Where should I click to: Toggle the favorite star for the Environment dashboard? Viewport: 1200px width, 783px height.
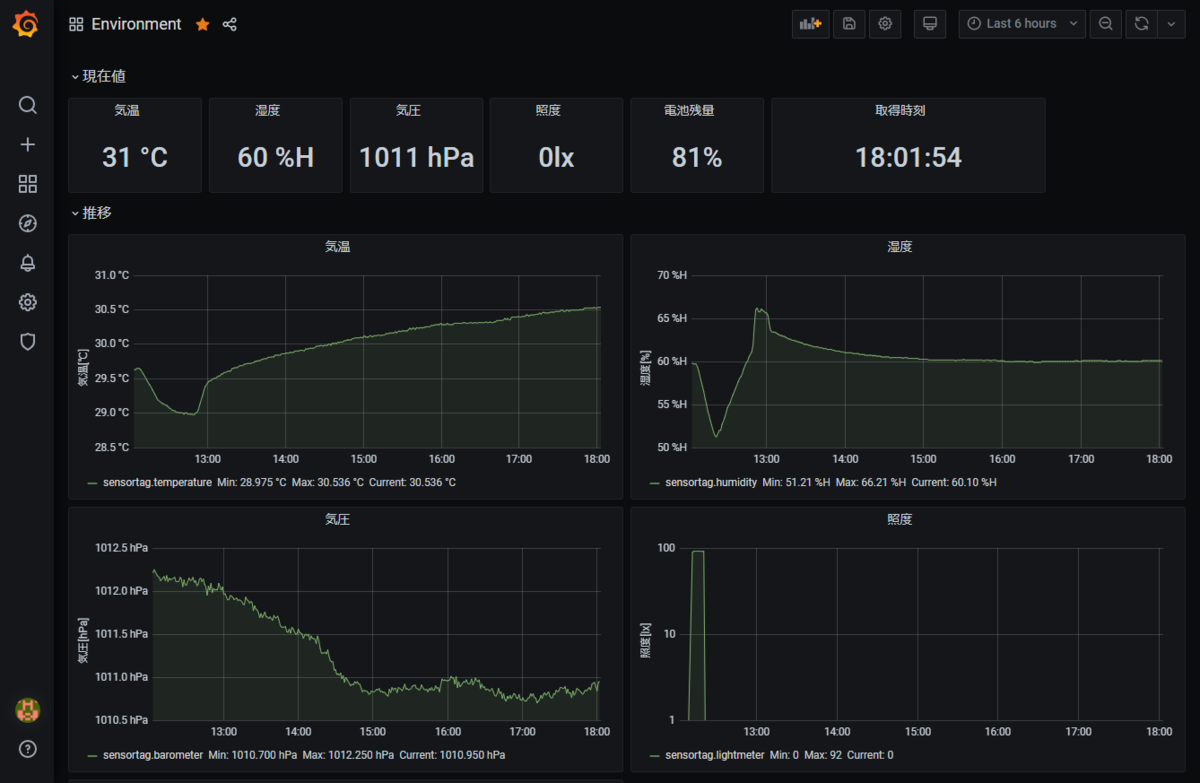pos(203,24)
